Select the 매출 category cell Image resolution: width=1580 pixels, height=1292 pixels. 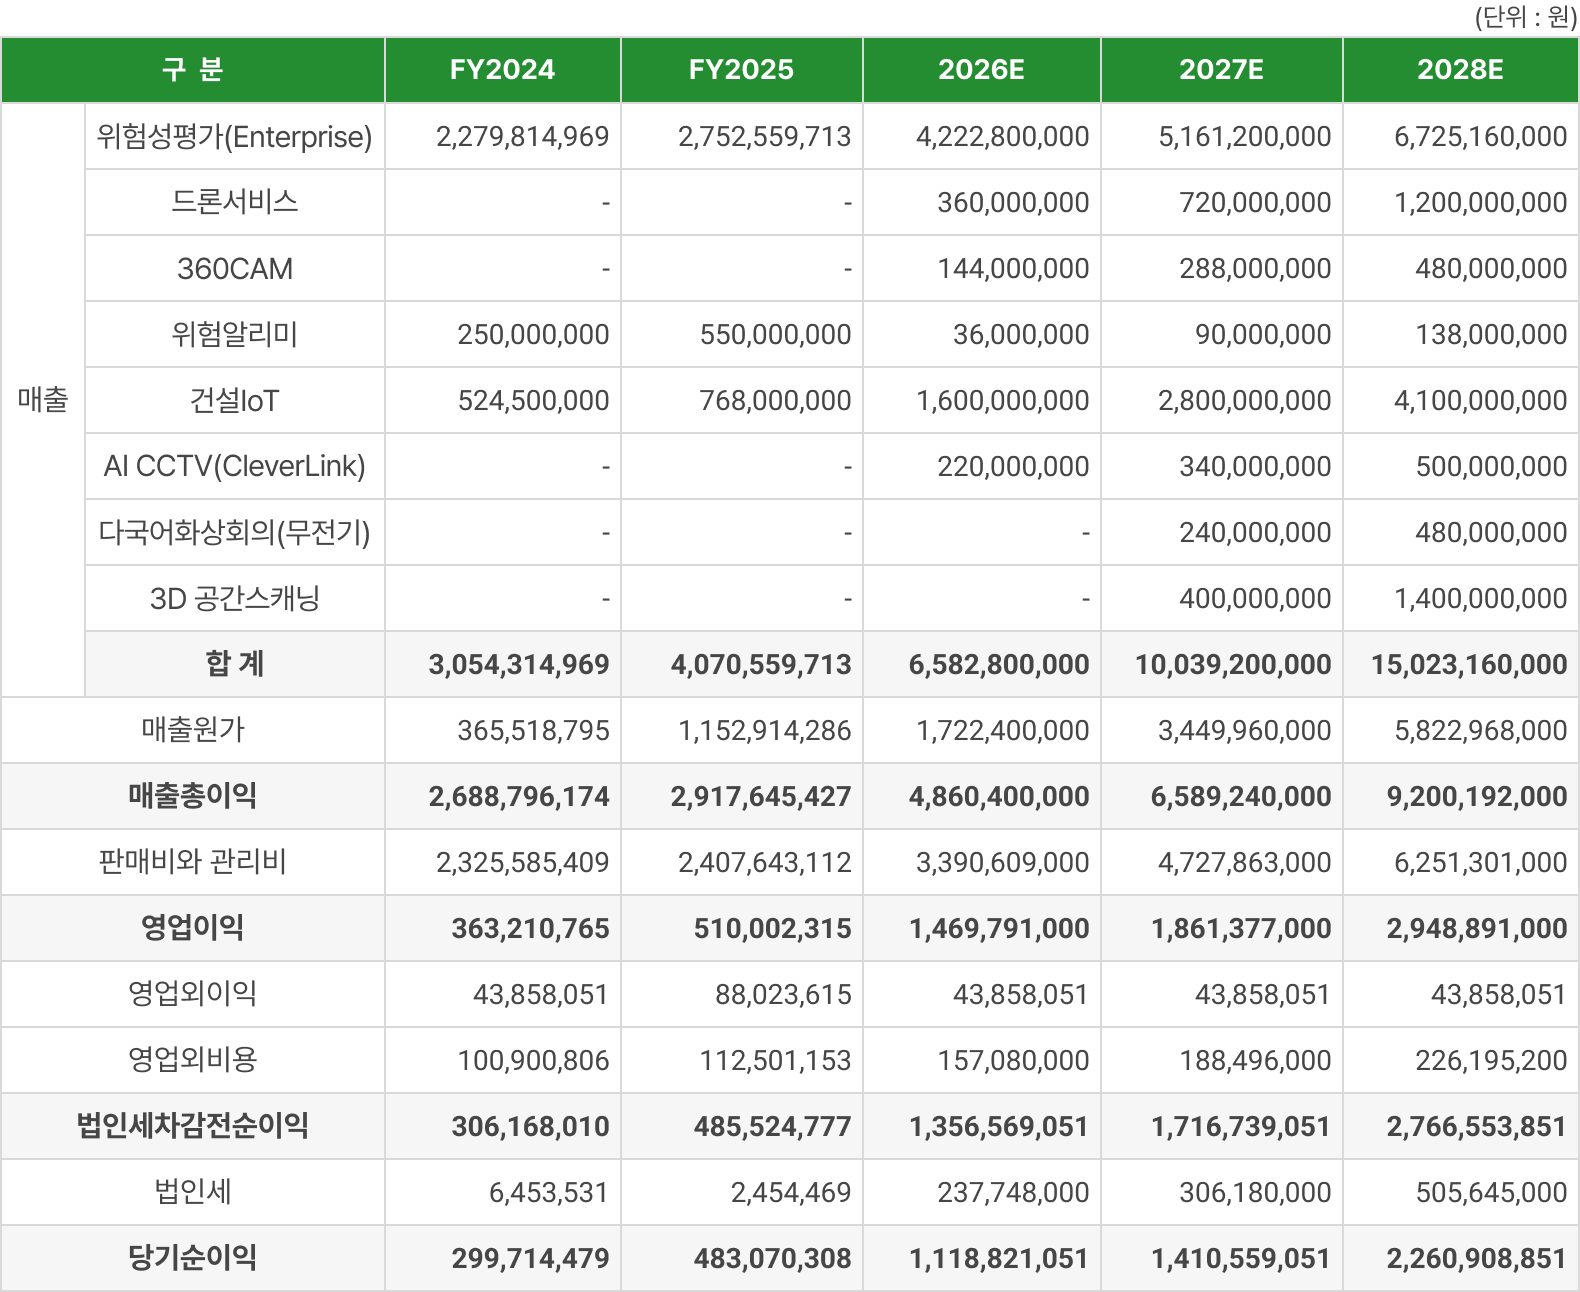43,399
